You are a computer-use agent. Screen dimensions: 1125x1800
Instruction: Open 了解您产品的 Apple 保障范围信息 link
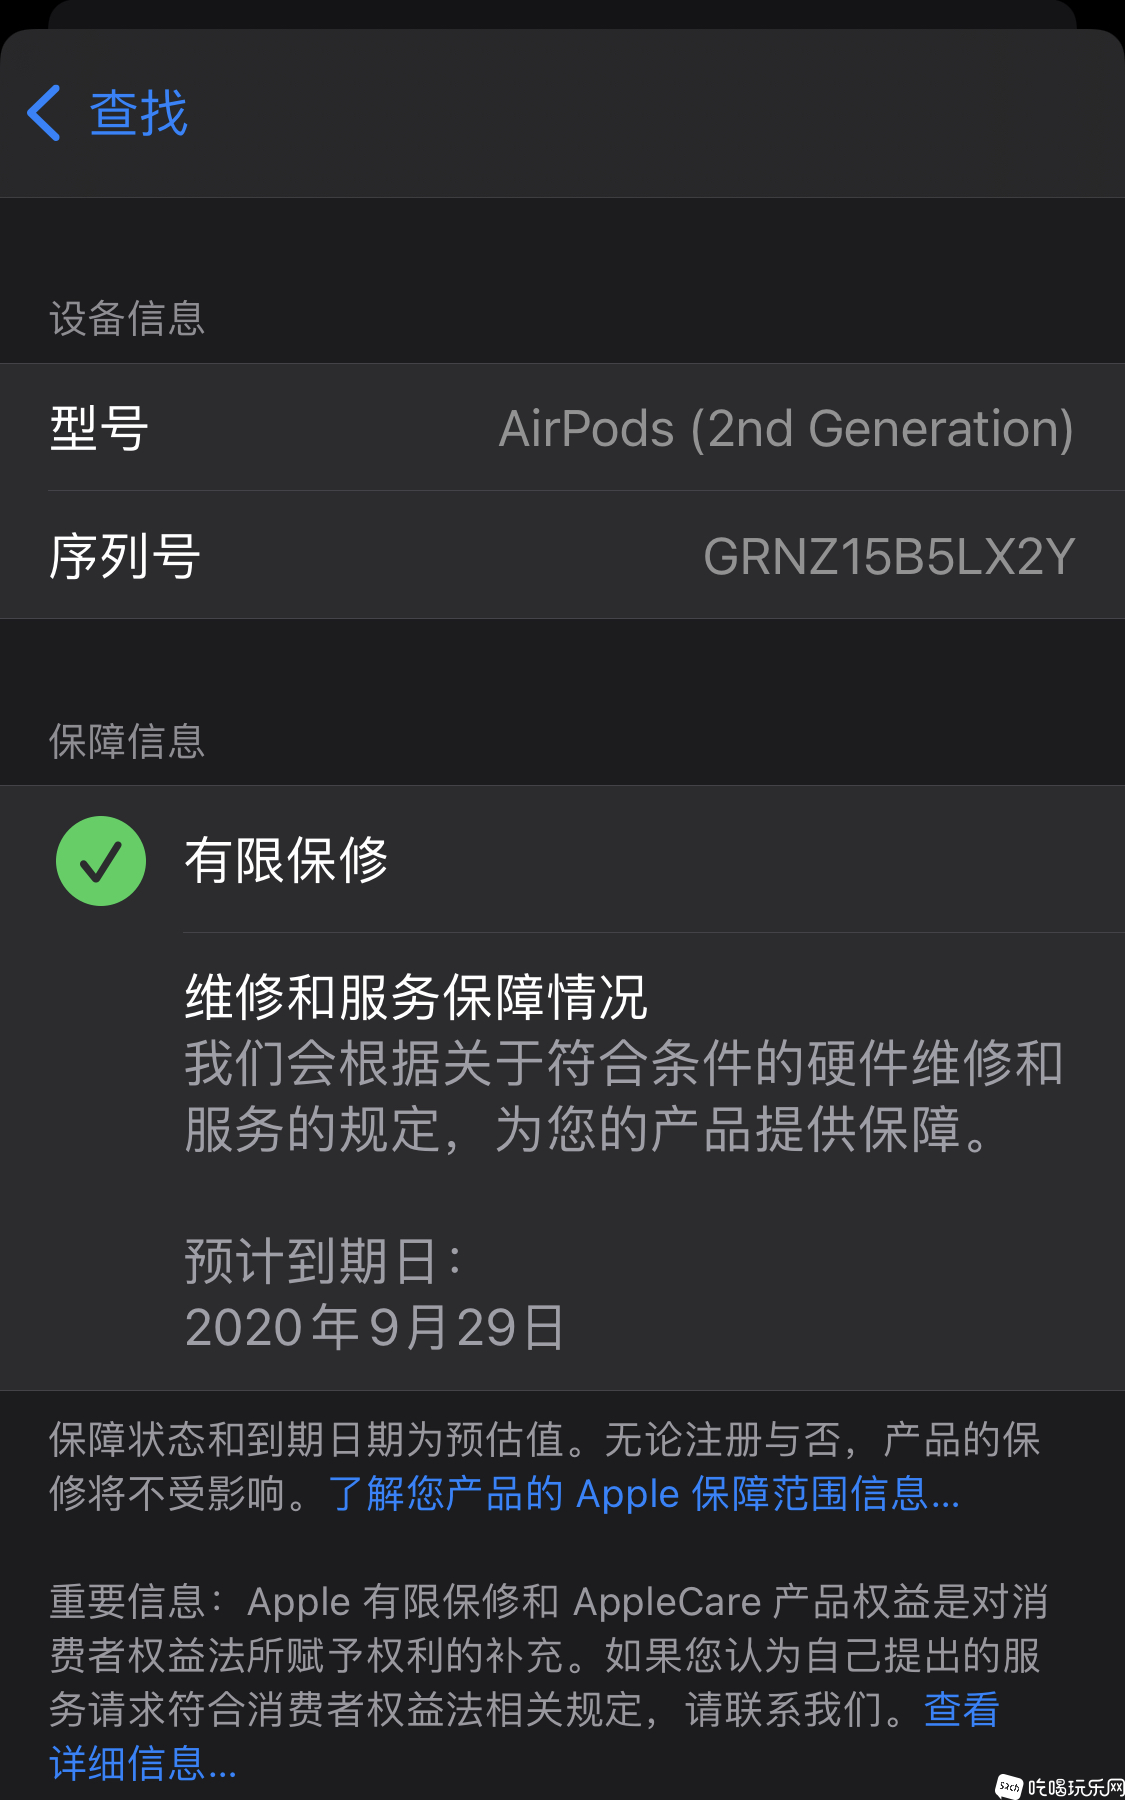(644, 1494)
